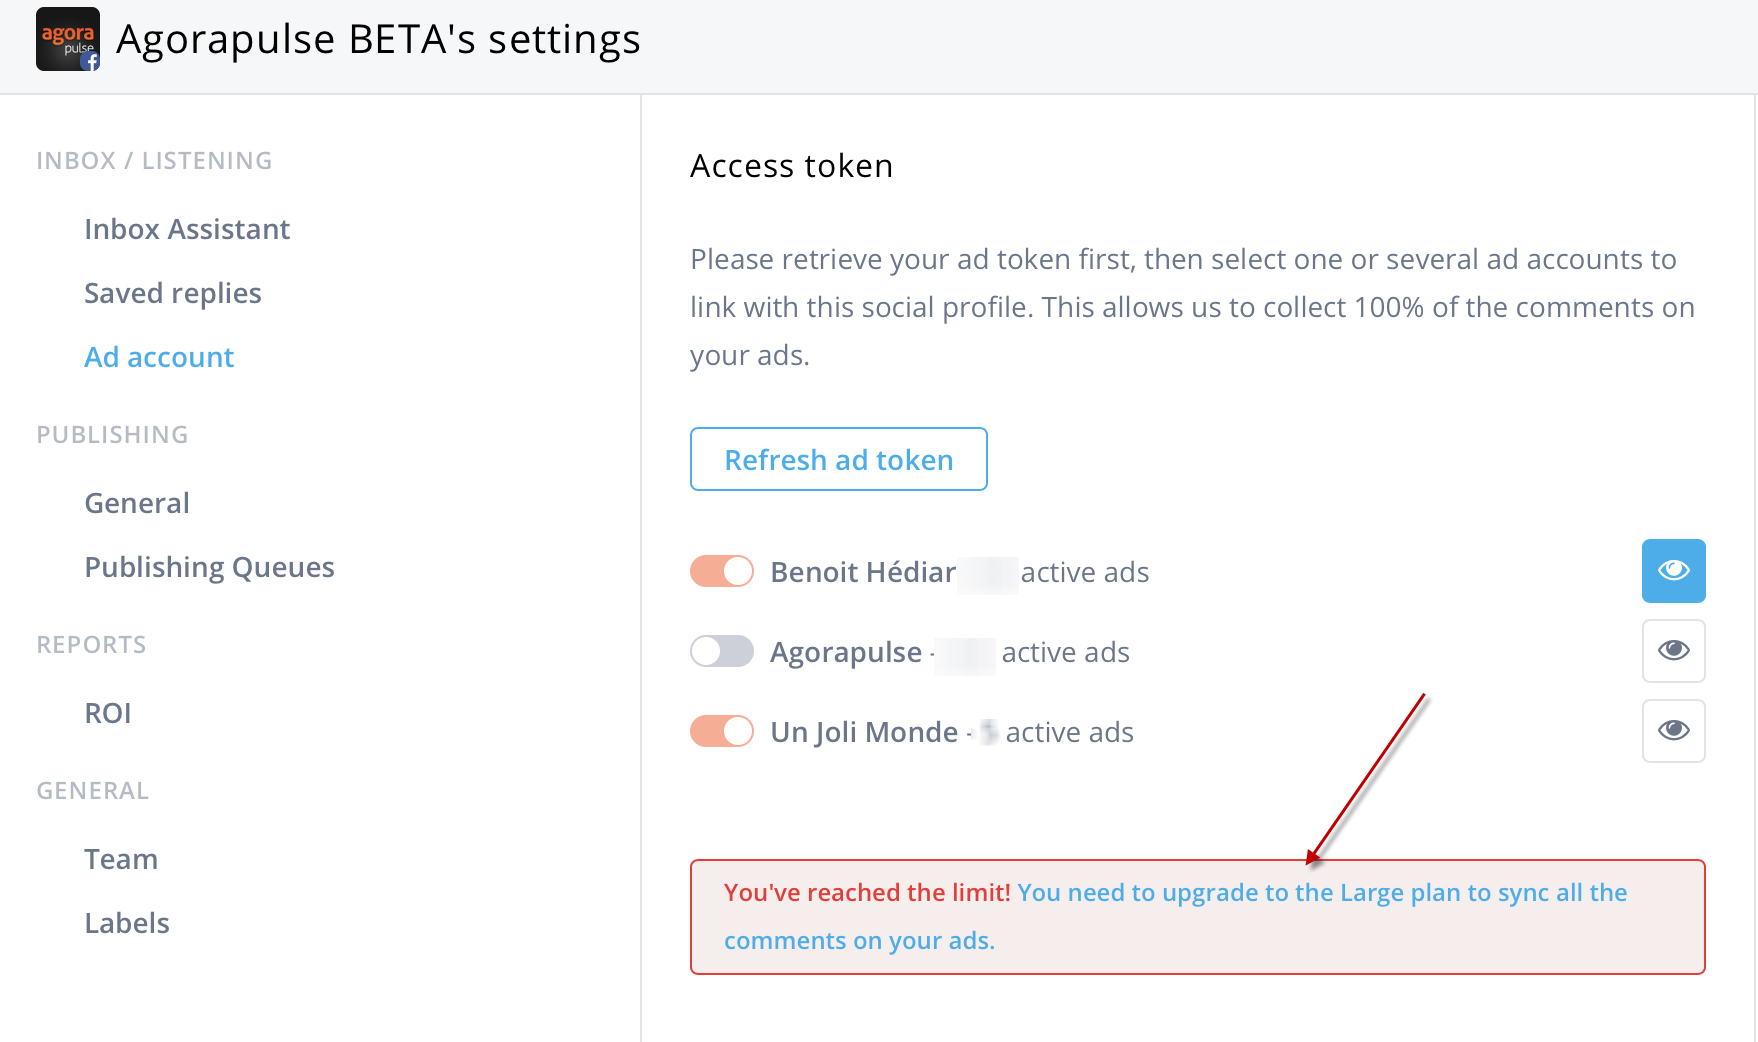Click the eye icon for Benoit Hédiar account
Viewport: 1758px width, 1042px height.
coord(1673,571)
